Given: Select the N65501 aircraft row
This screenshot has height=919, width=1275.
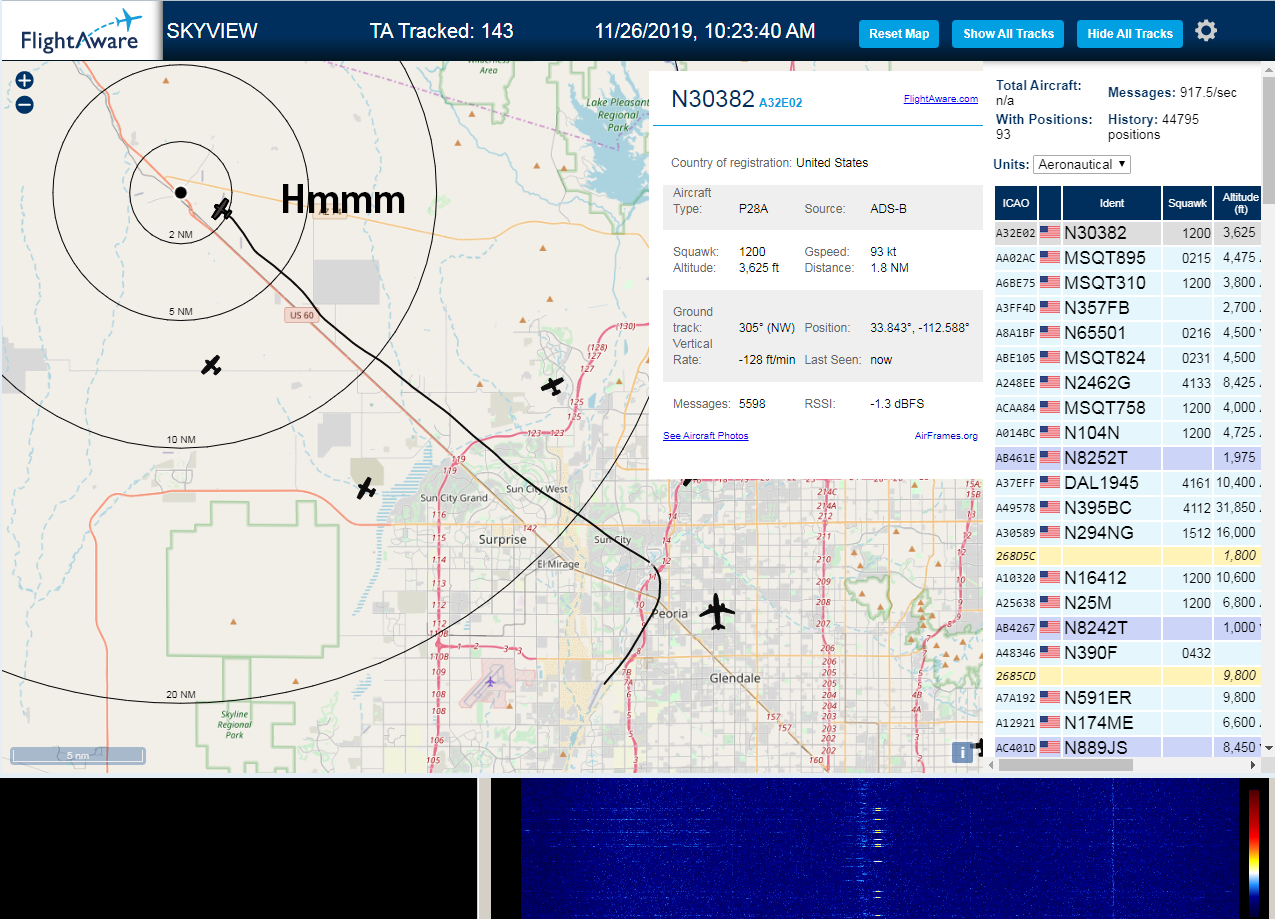Looking at the screenshot, I should [1128, 333].
